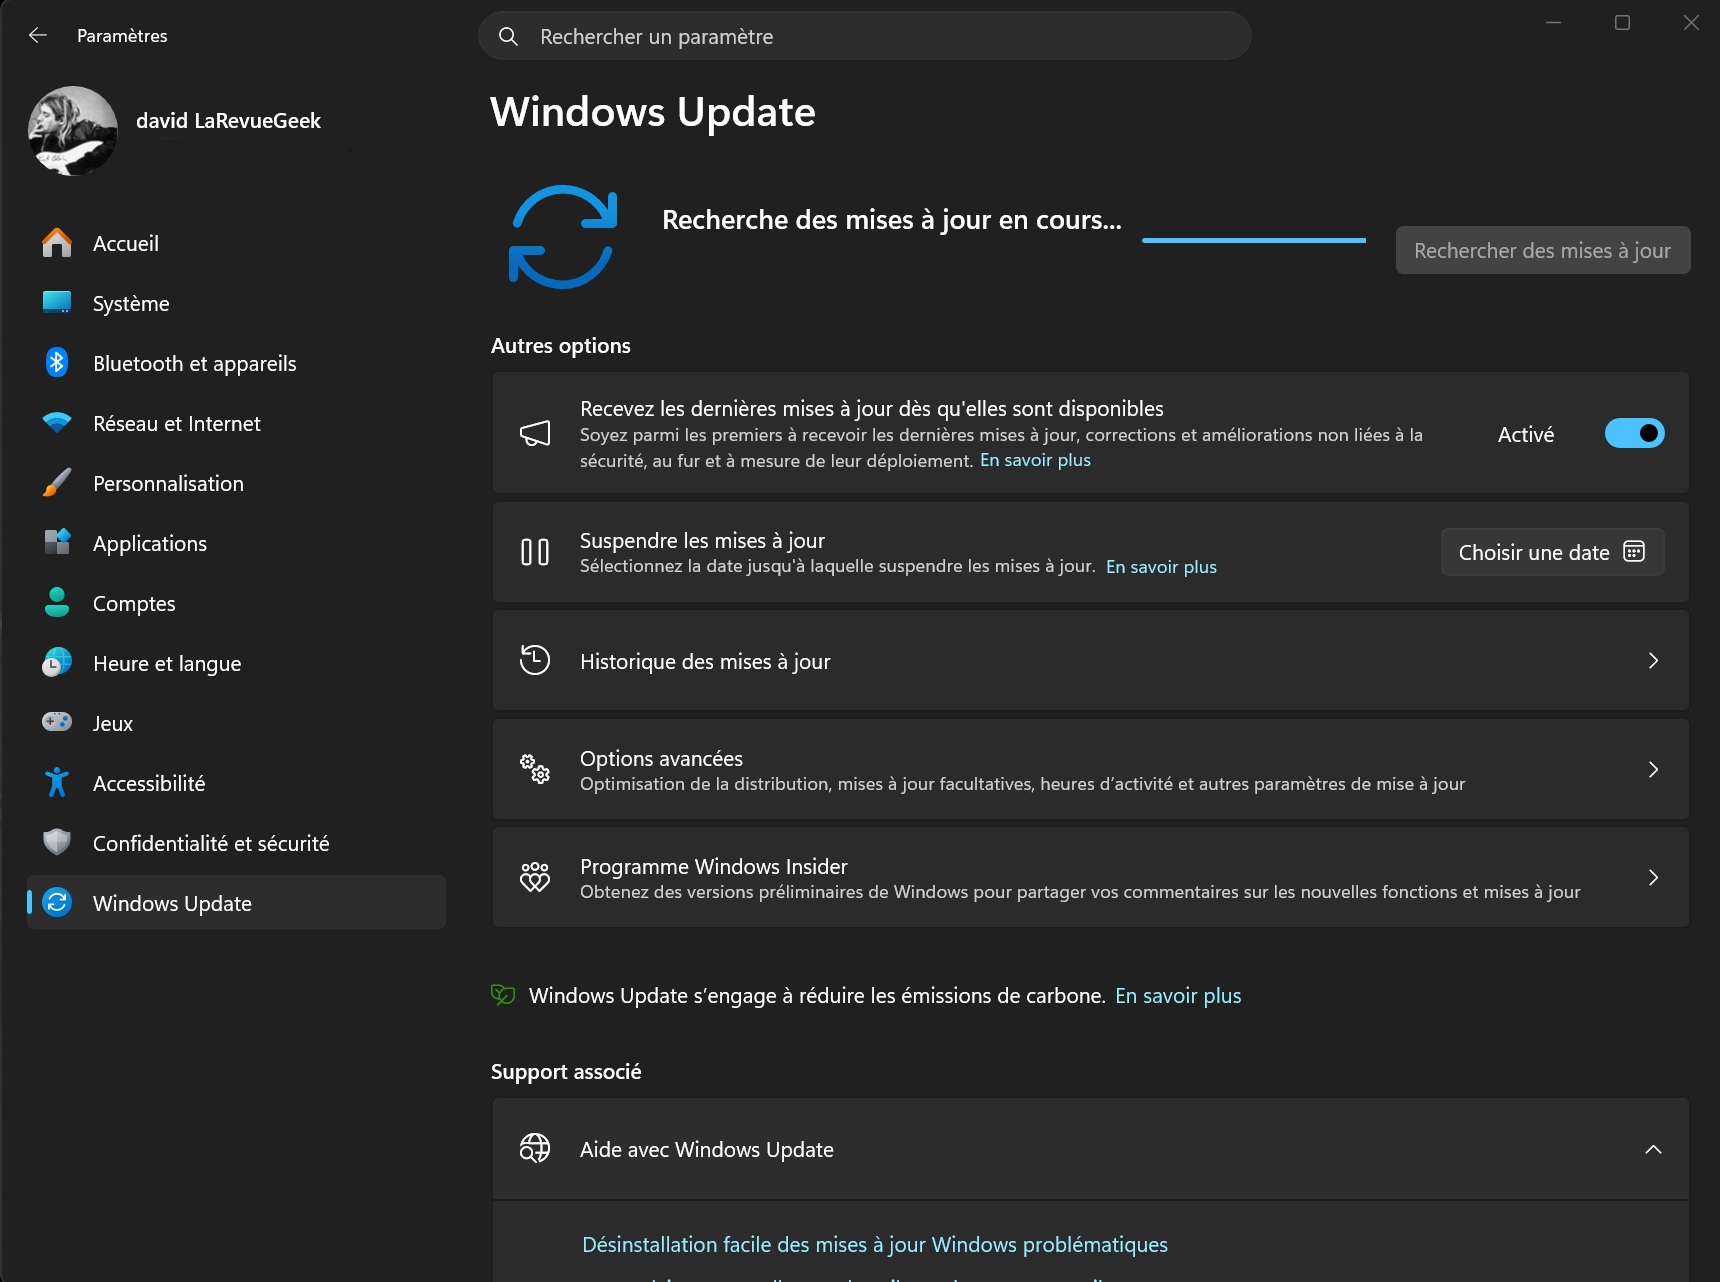Screen dimensions: 1720x1282
Task: Click the Réseau et Internet Wi-Fi icon
Action: point(57,423)
